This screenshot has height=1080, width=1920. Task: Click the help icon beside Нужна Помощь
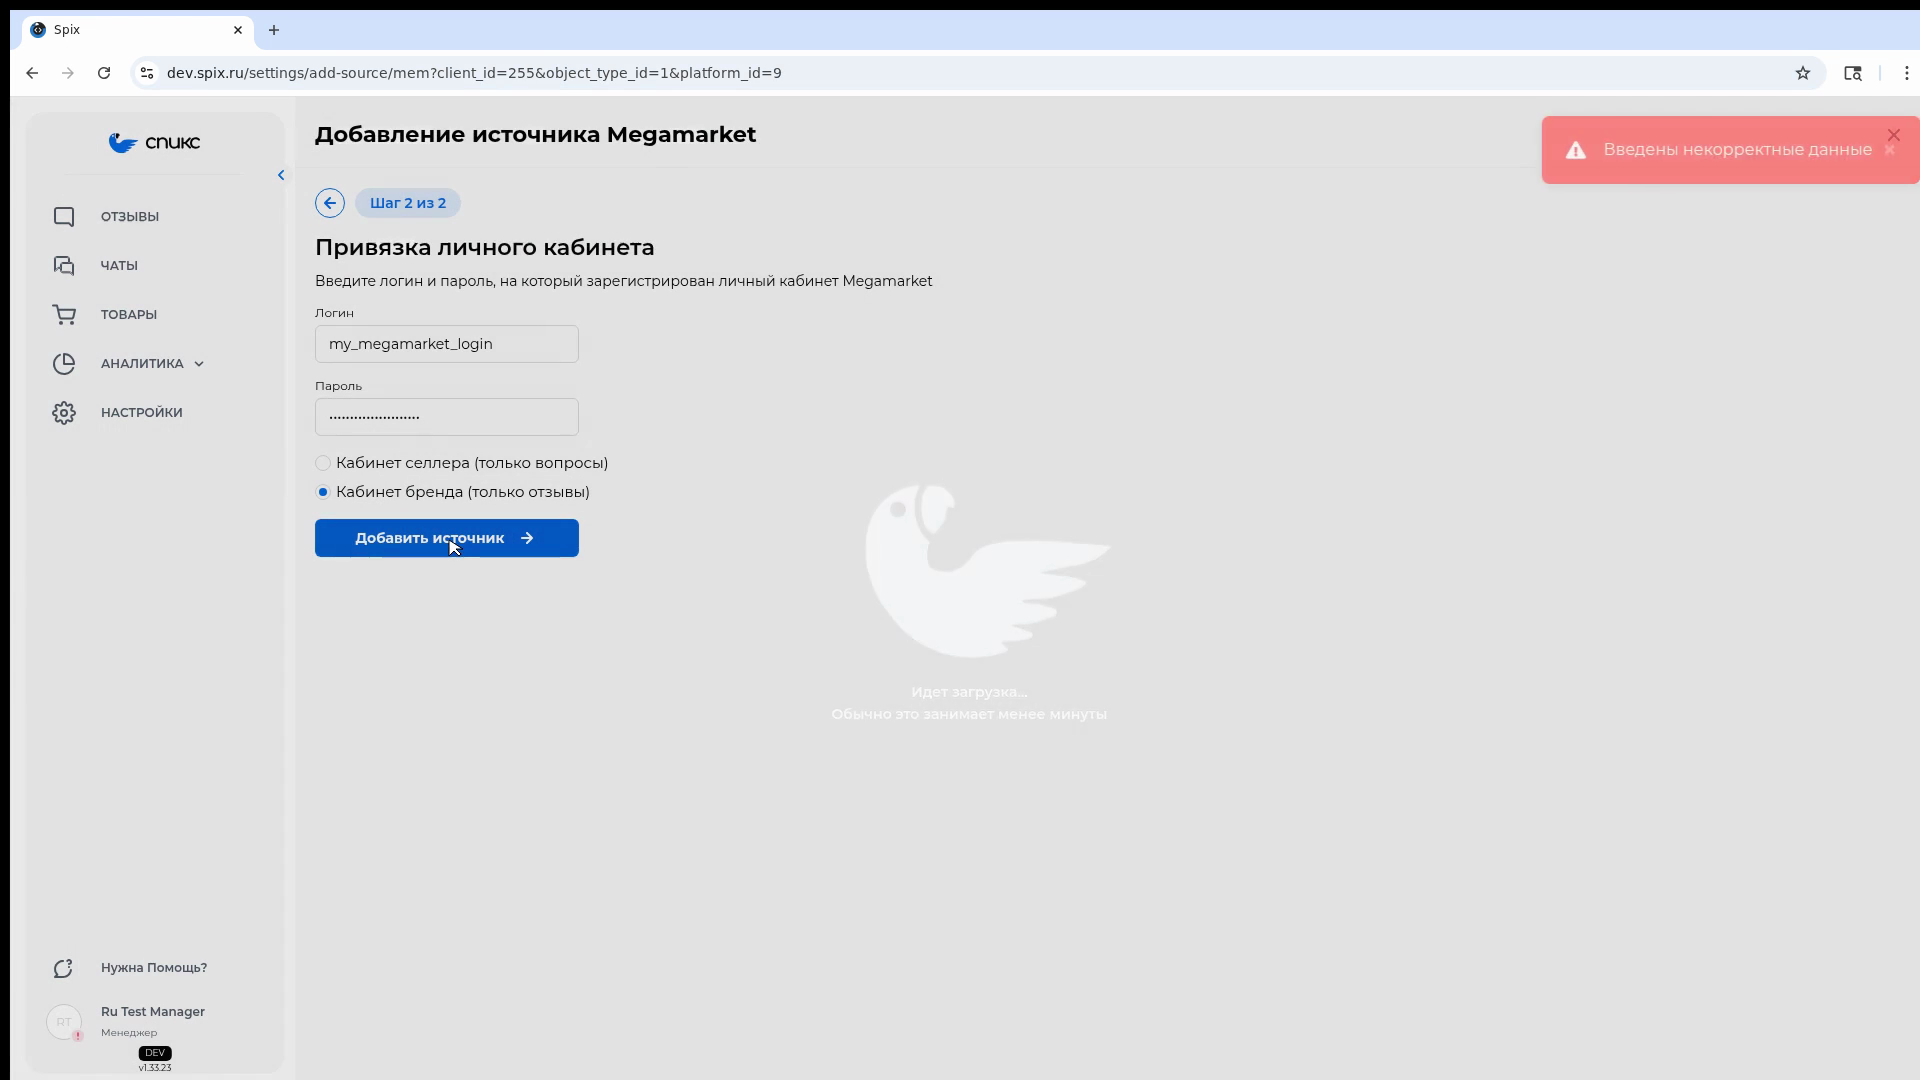click(64, 968)
